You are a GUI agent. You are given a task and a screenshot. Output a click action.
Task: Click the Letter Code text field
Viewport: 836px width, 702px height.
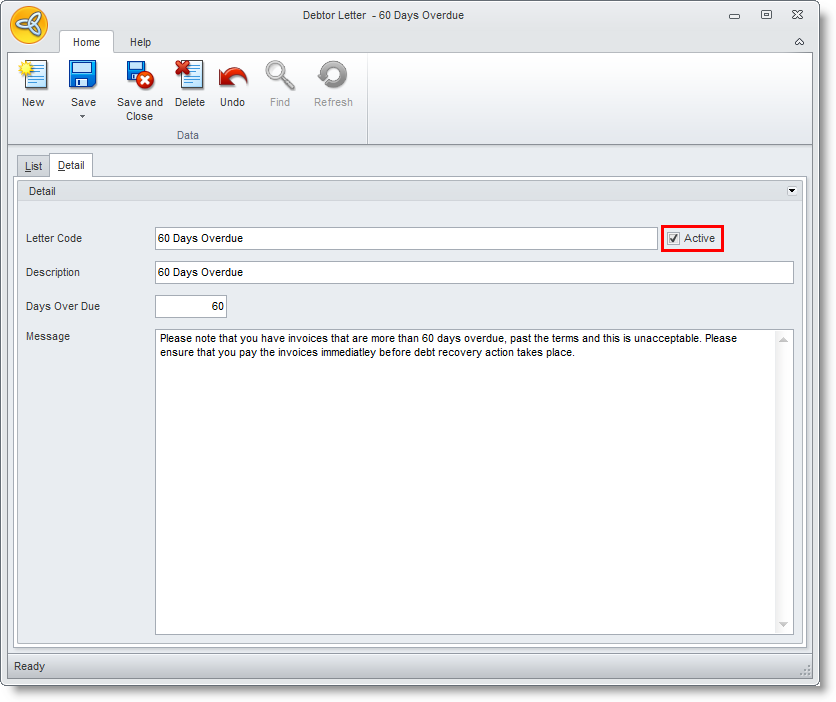coord(405,238)
